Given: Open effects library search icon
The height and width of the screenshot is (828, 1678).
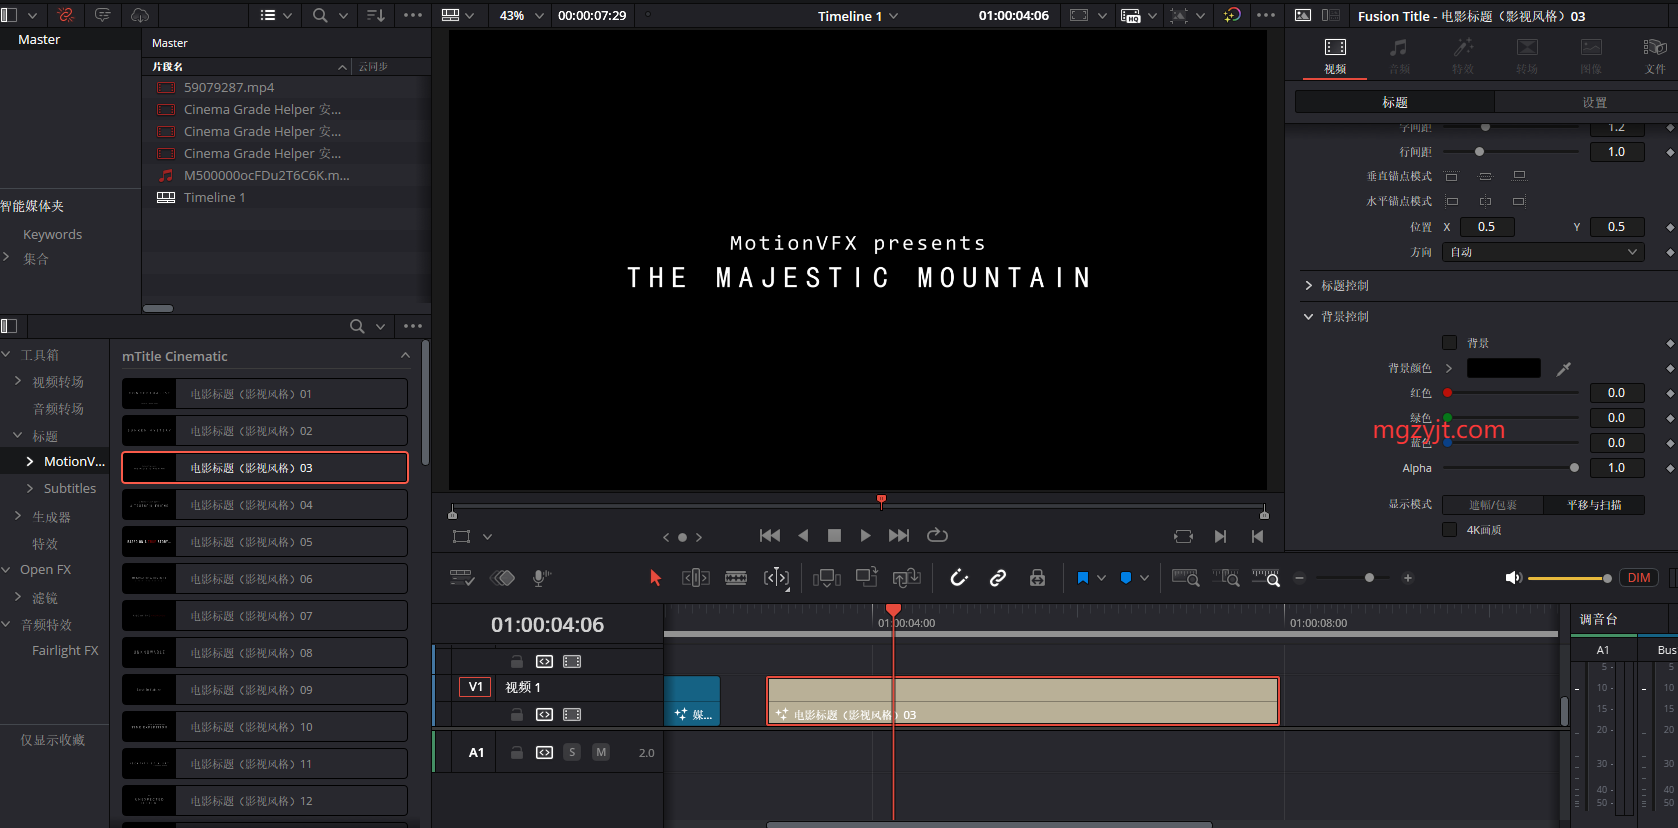Looking at the screenshot, I should (357, 326).
